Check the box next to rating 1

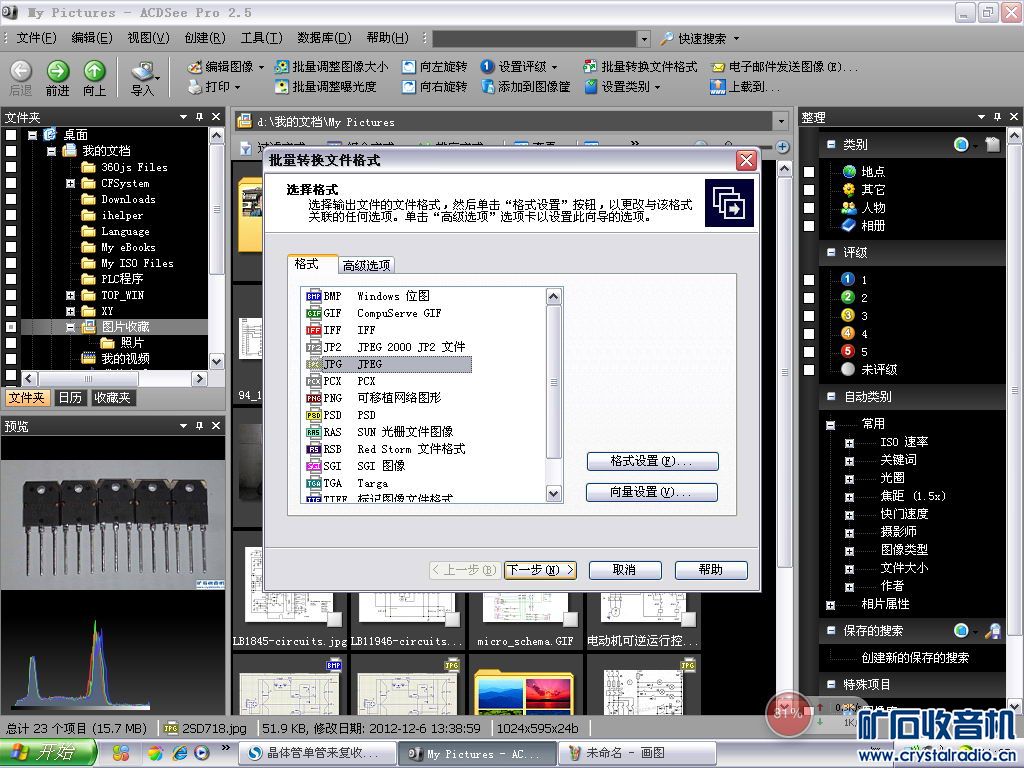pos(809,280)
